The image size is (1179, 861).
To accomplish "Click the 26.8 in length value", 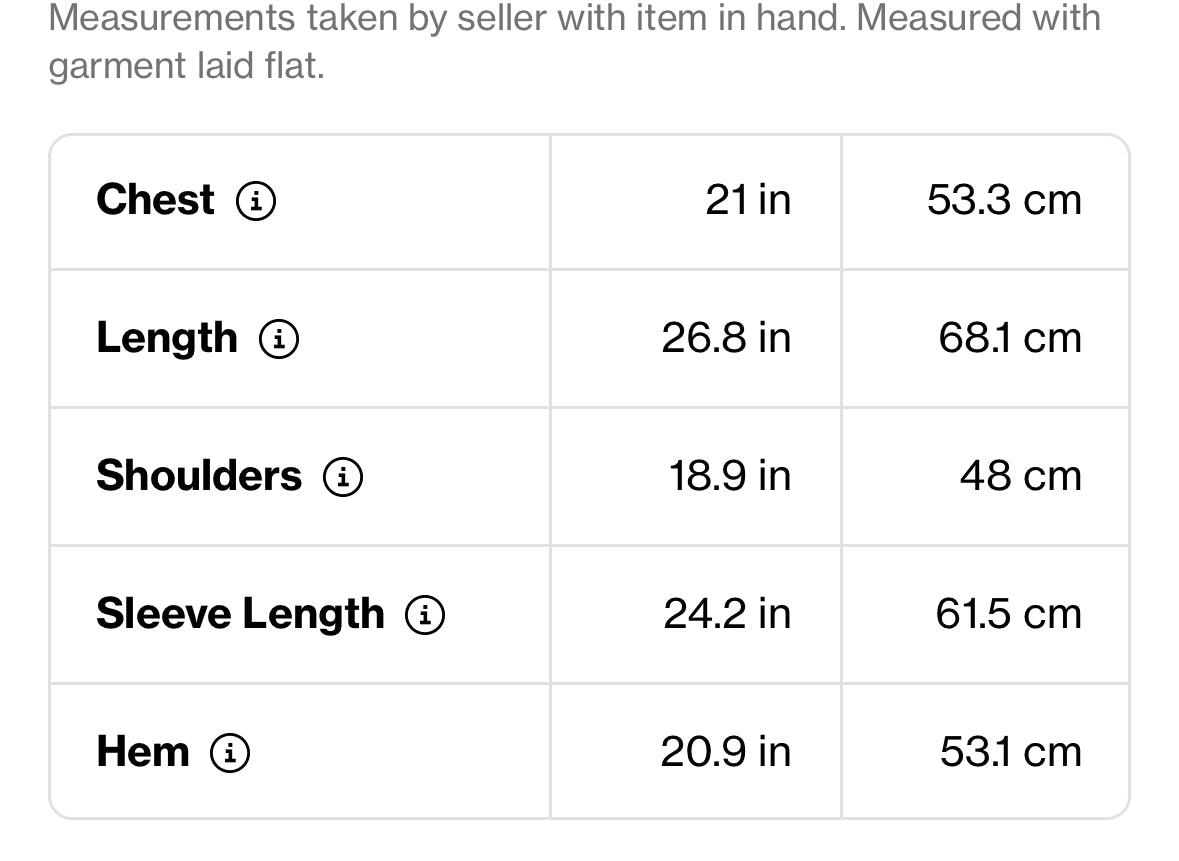I will tap(726, 338).
